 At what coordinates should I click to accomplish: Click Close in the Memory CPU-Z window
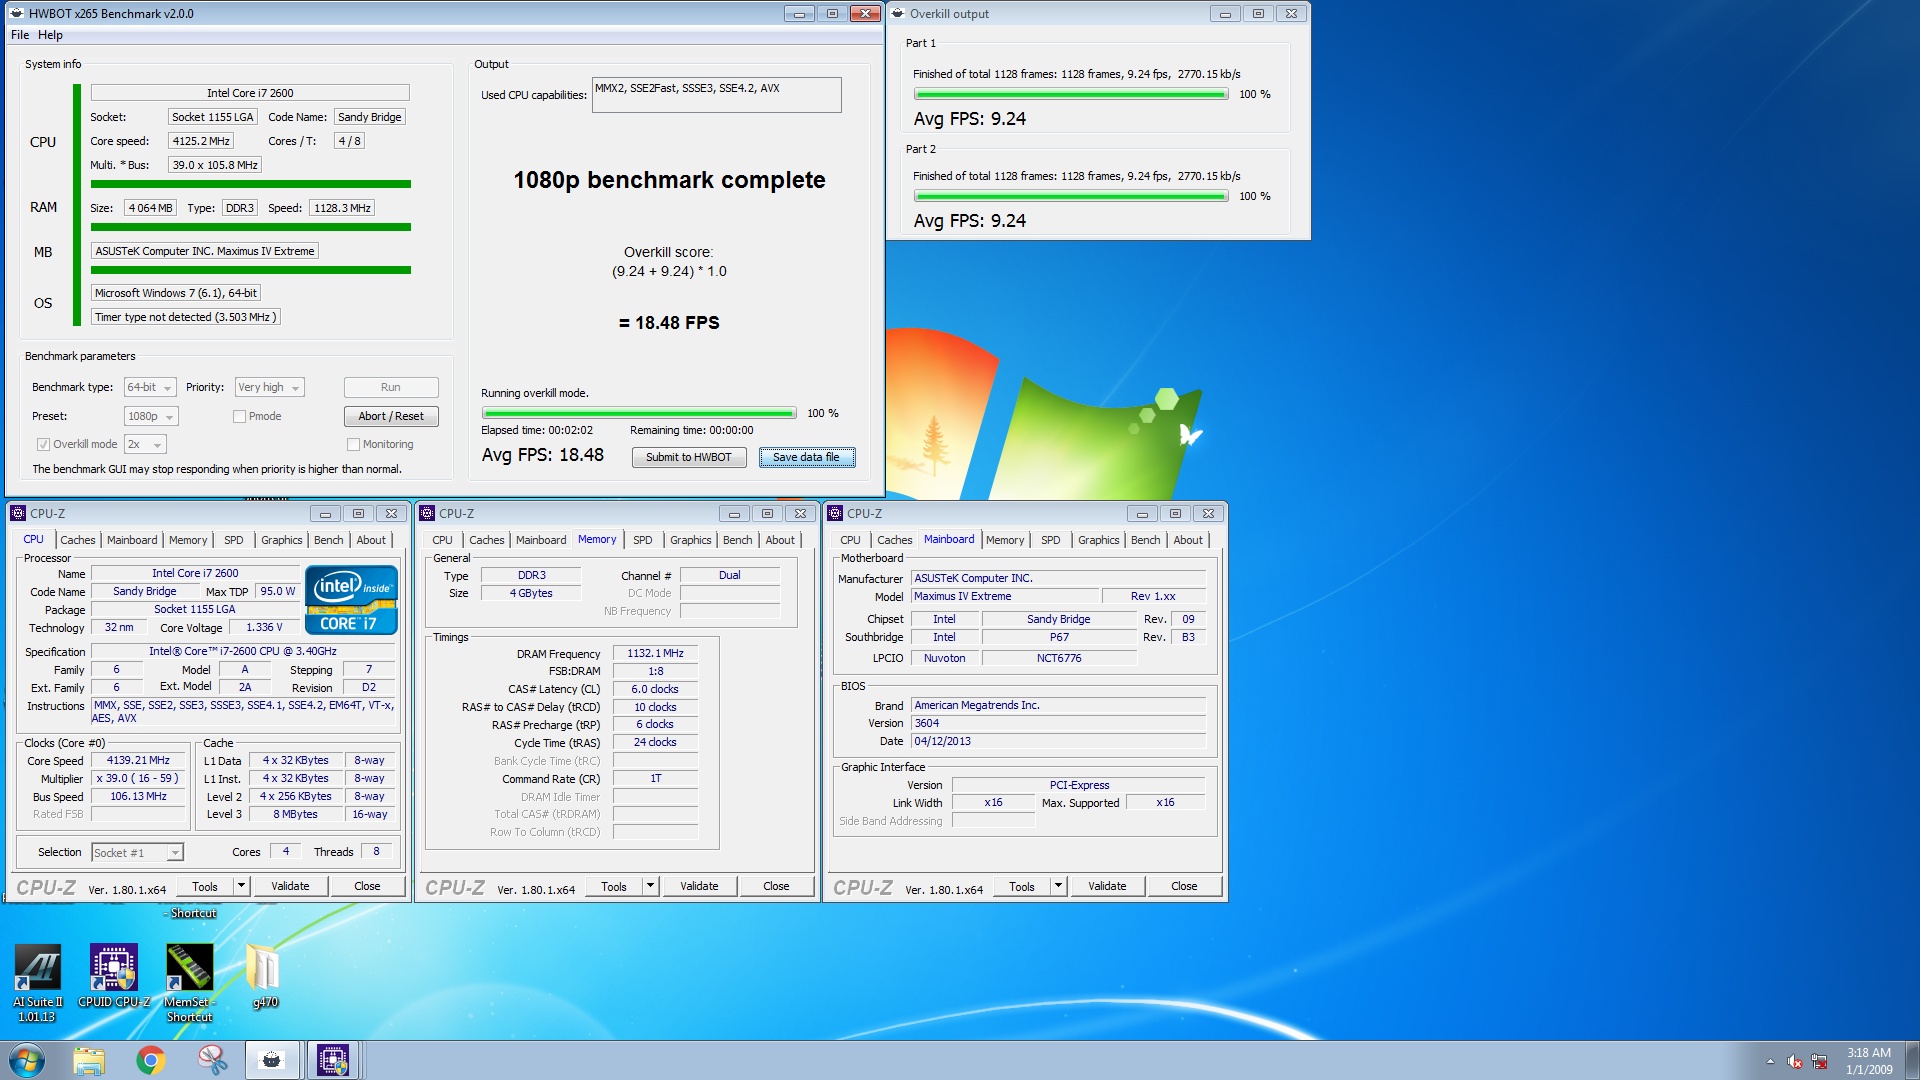pyautogui.click(x=776, y=886)
